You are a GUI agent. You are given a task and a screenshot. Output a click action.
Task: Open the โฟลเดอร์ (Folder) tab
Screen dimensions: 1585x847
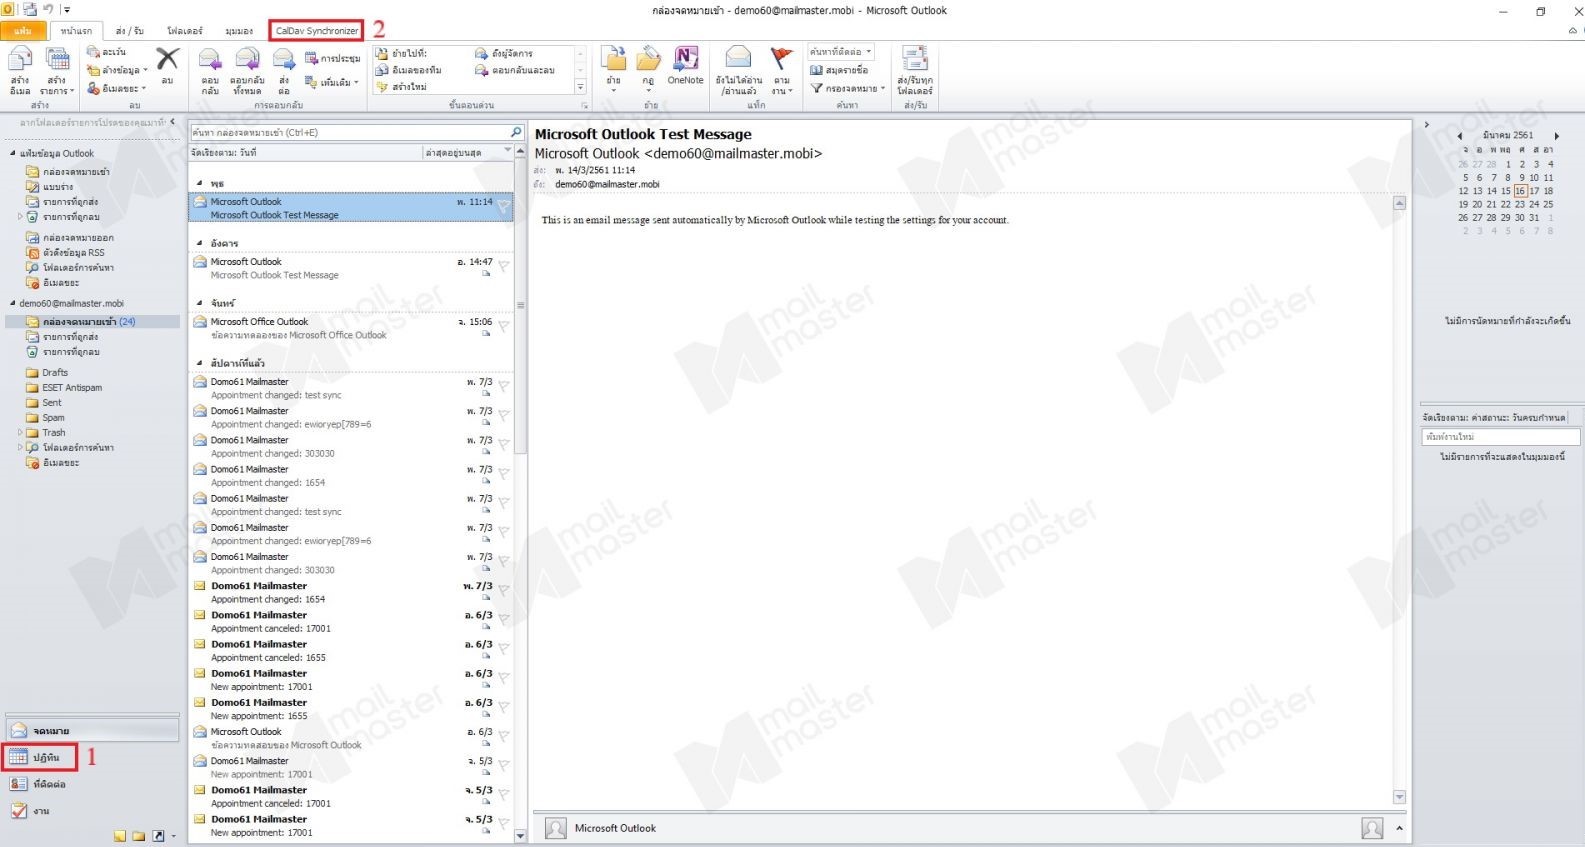[x=185, y=31]
